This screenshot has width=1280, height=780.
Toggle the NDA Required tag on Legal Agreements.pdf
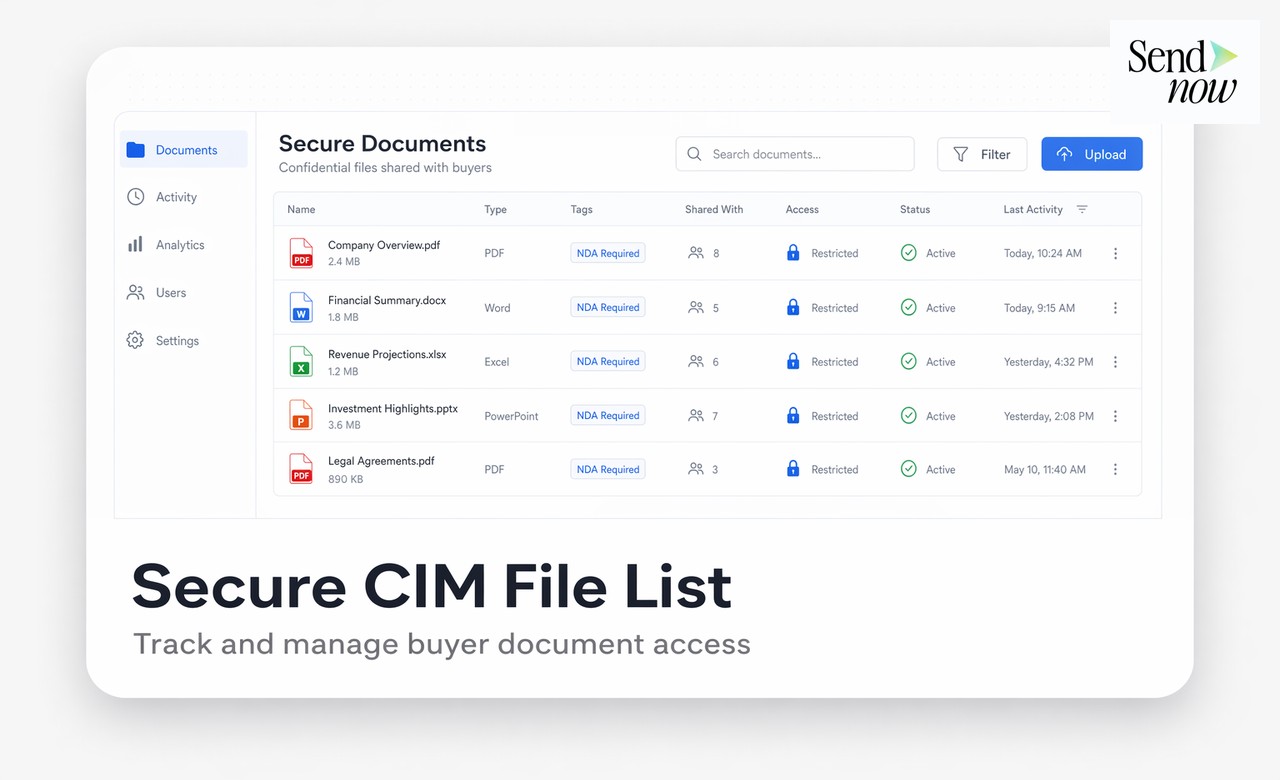pos(607,468)
